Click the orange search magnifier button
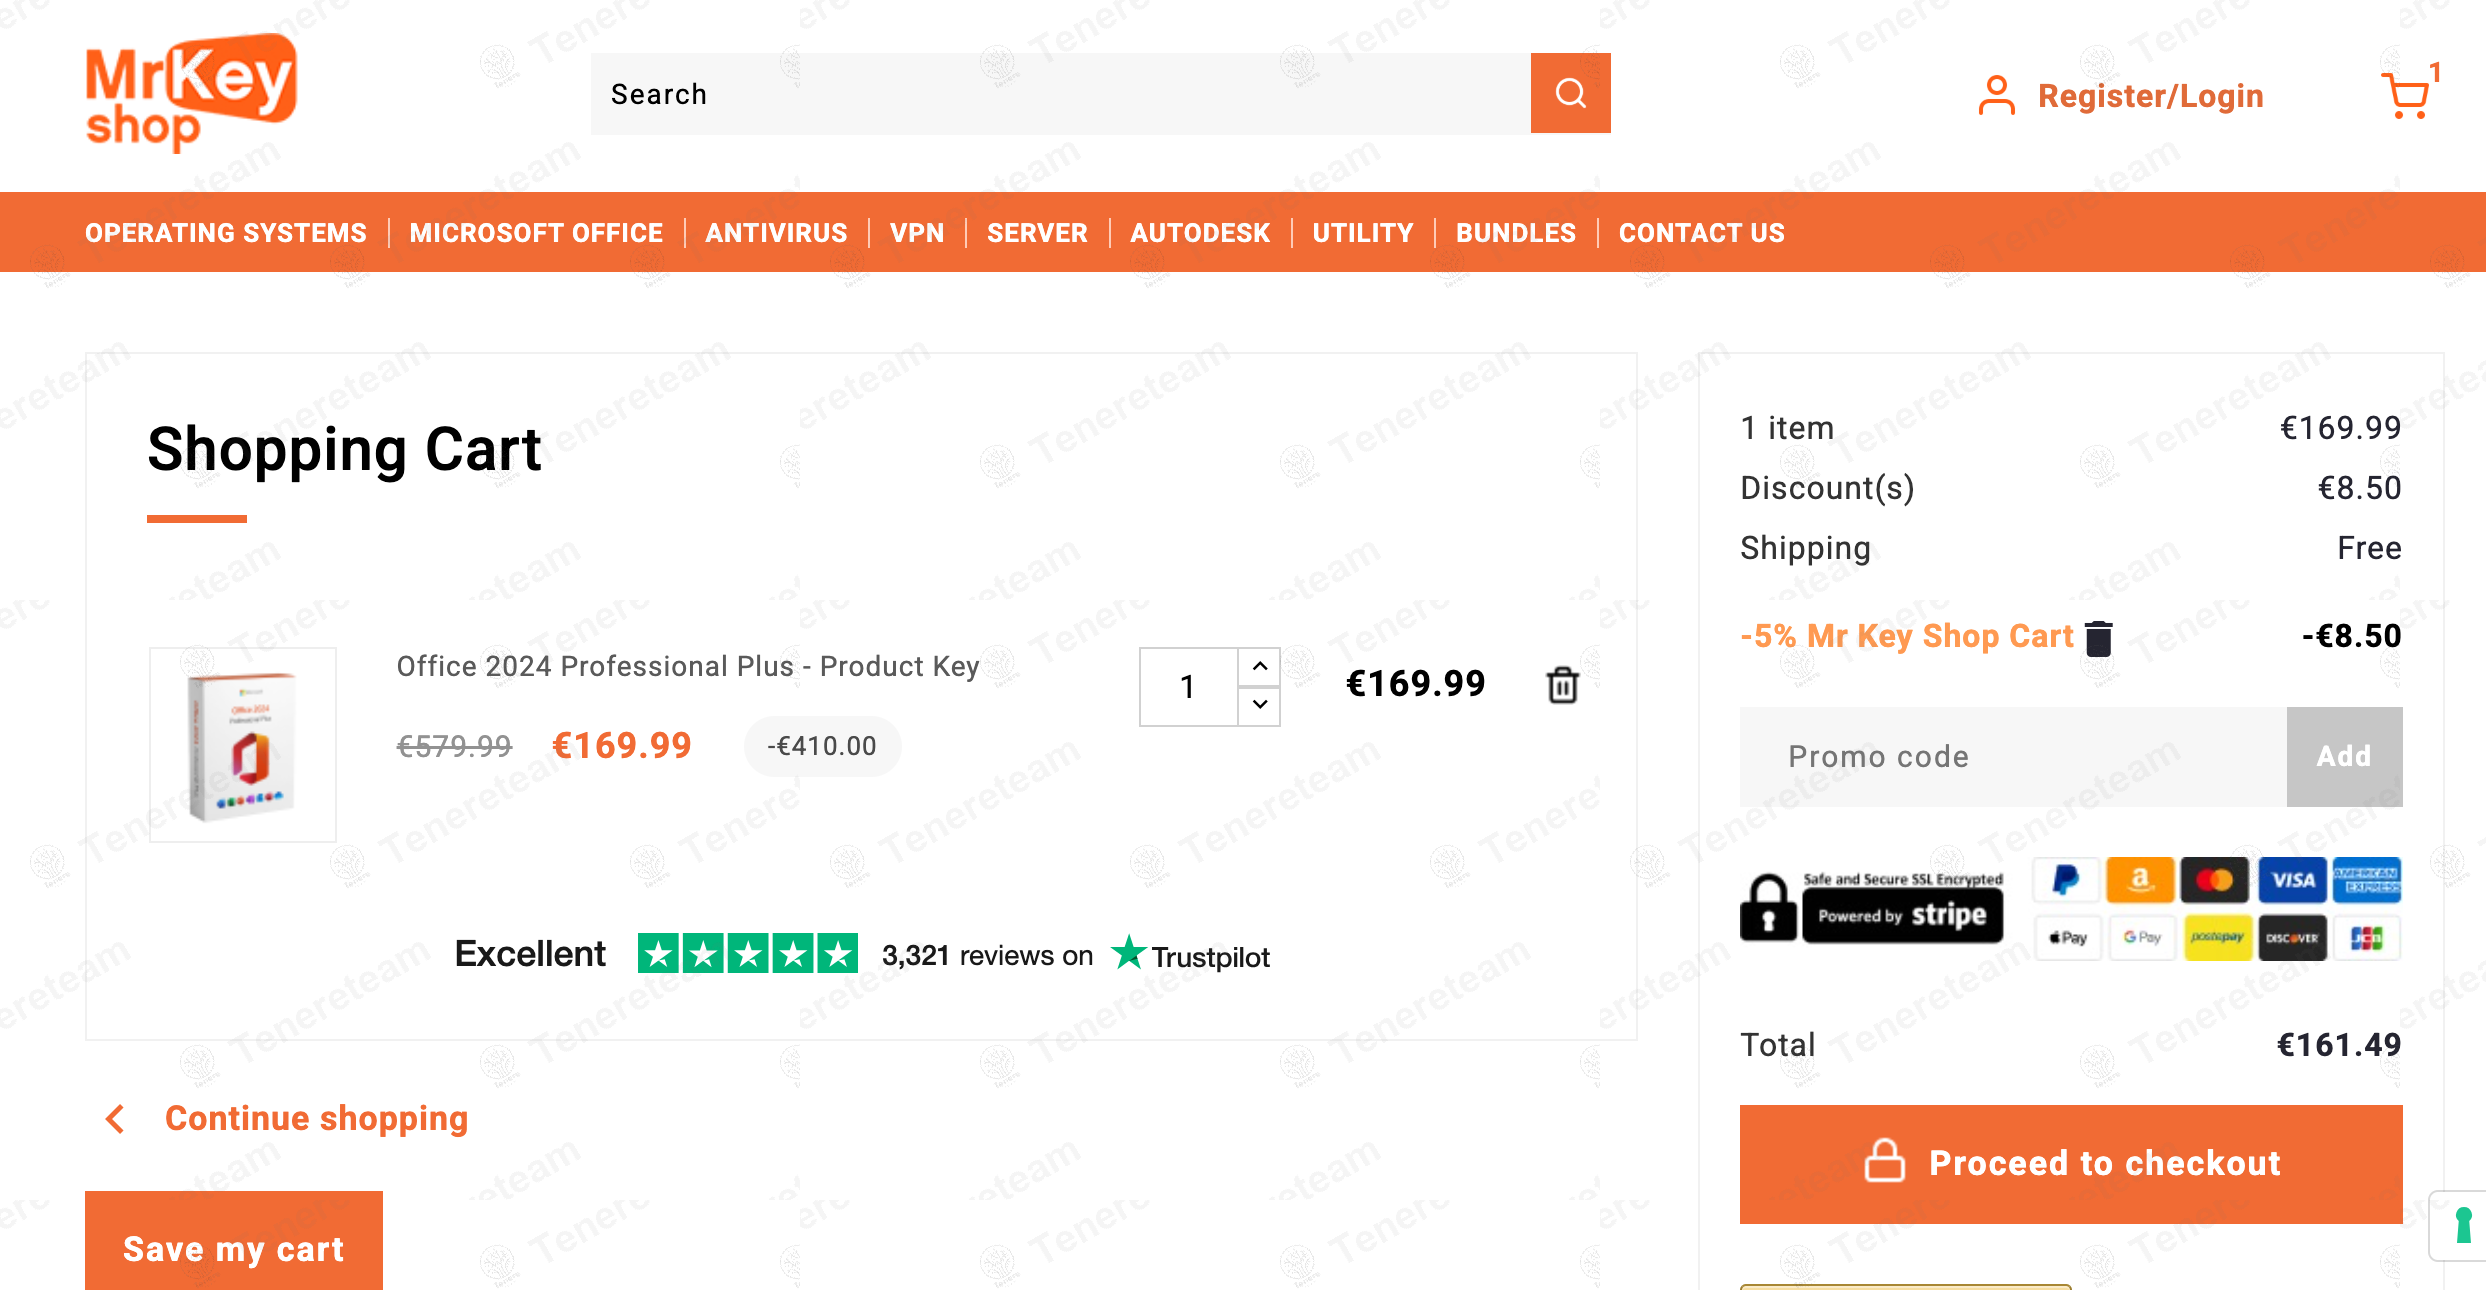The width and height of the screenshot is (2486, 1290). (1570, 93)
